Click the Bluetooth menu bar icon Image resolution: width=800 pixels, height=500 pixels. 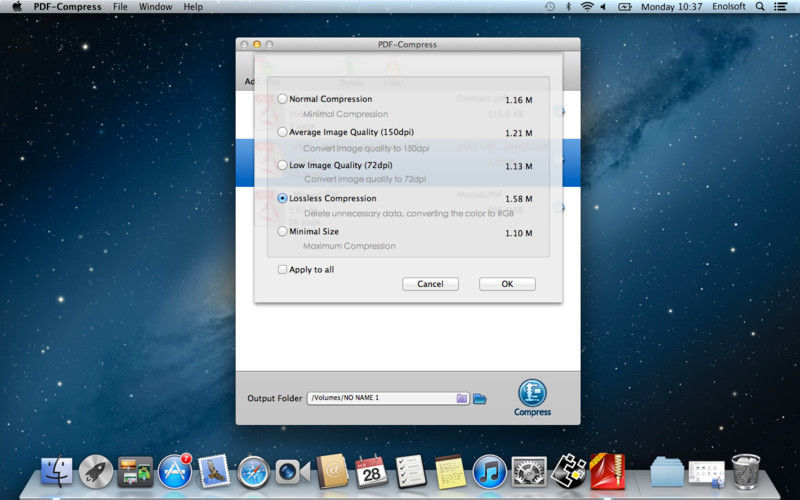tap(568, 7)
